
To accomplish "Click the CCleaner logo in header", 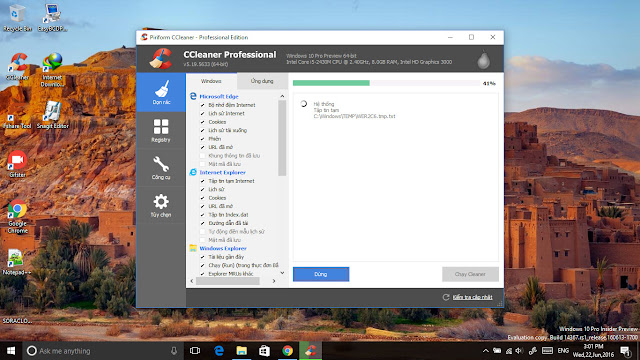I will click(160, 58).
